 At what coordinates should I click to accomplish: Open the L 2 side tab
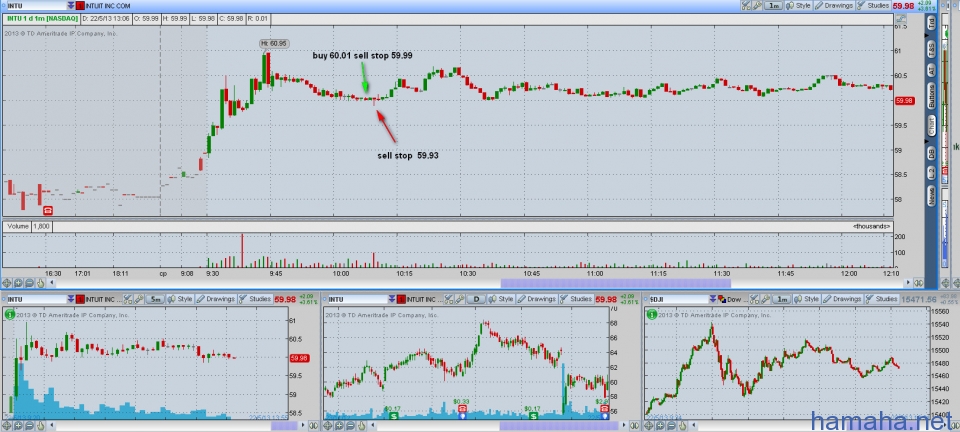pos(931,174)
